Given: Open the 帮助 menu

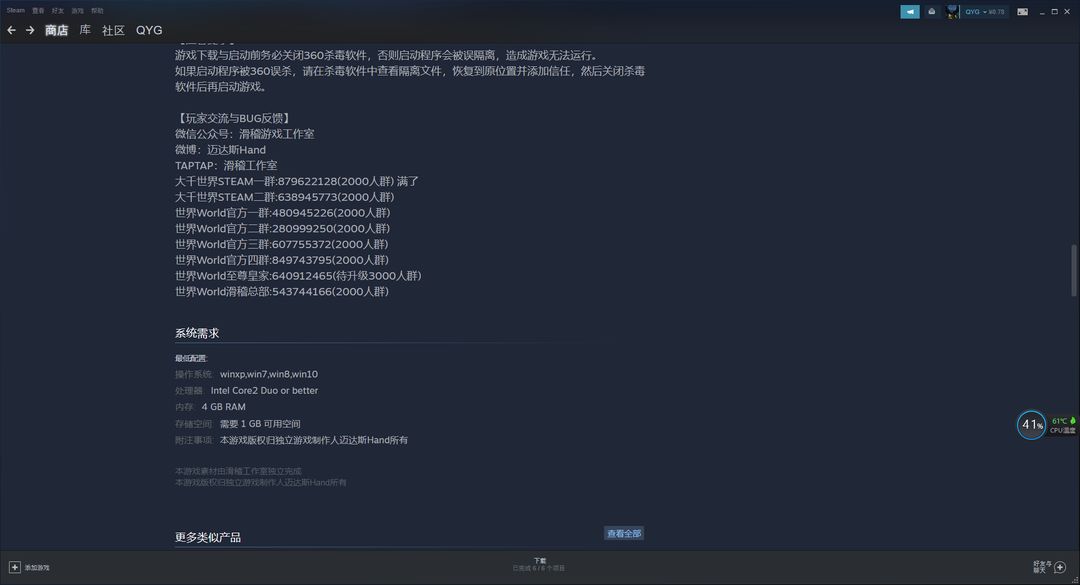Looking at the screenshot, I should coord(97,10).
